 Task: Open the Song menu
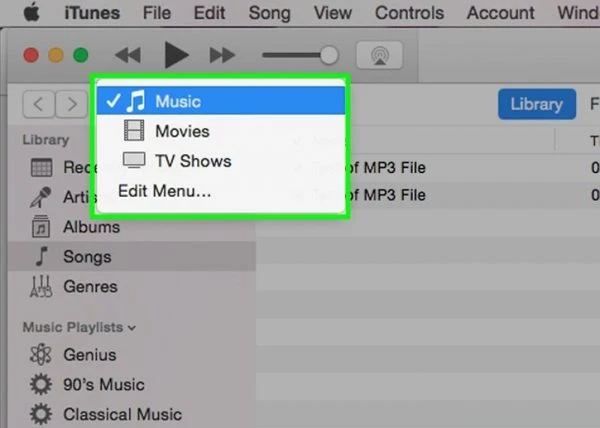[270, 13]
